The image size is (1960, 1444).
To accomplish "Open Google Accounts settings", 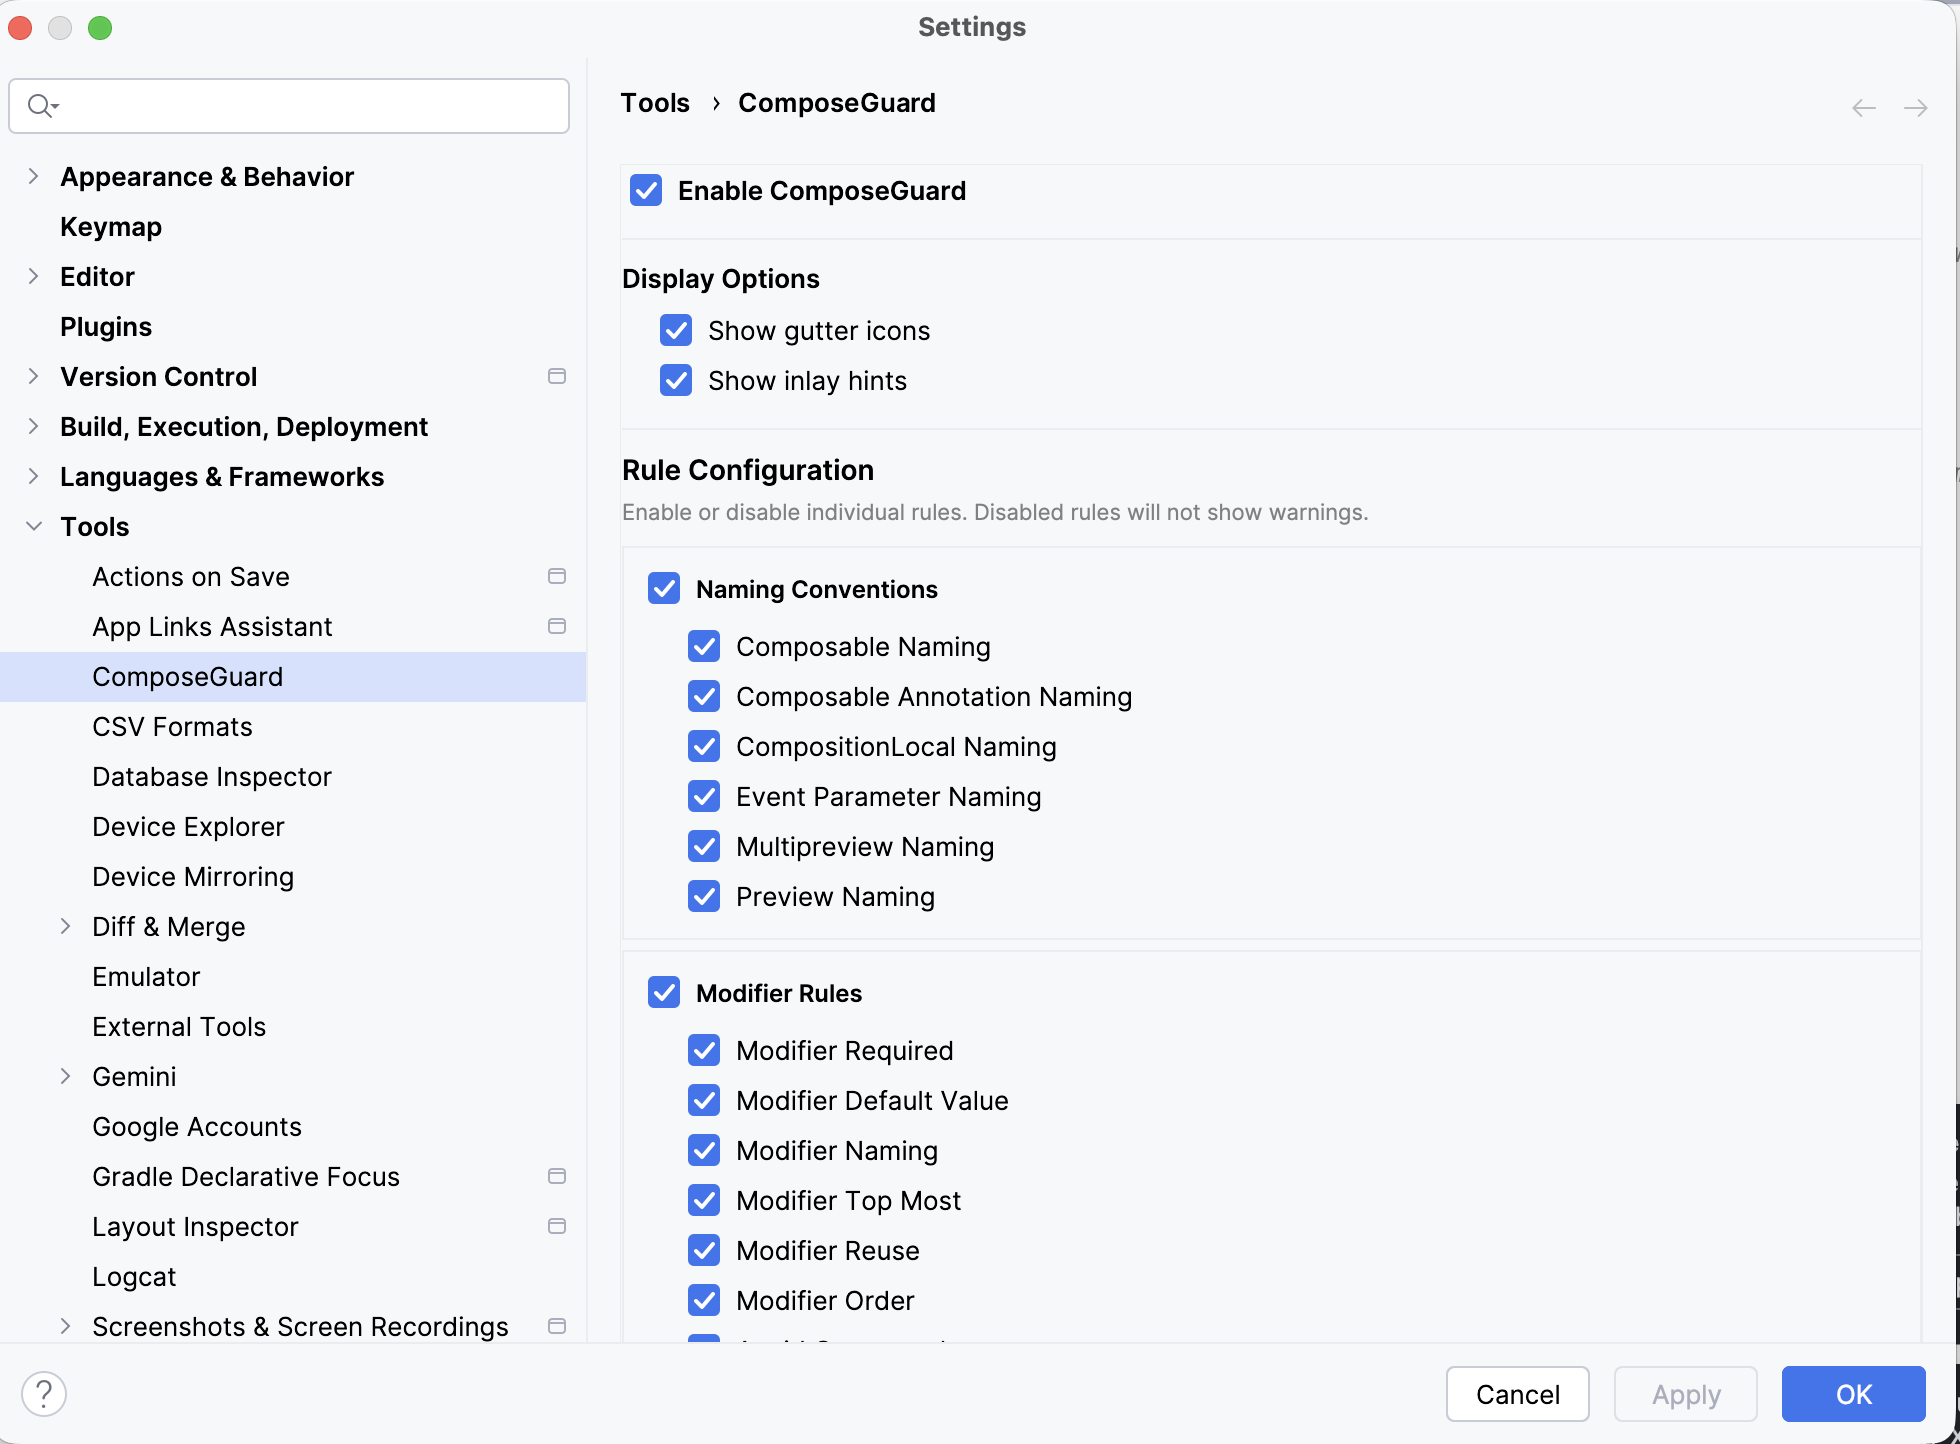I will (x=197, y=1127).
